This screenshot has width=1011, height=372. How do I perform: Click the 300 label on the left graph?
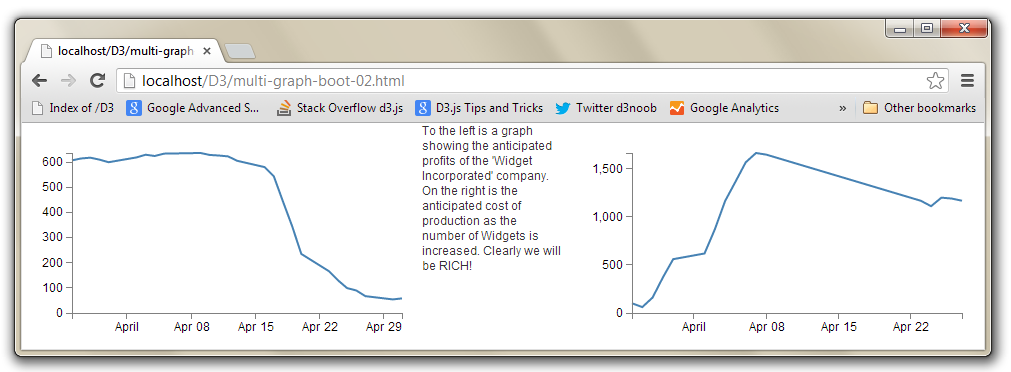click(x=53, y=237)
